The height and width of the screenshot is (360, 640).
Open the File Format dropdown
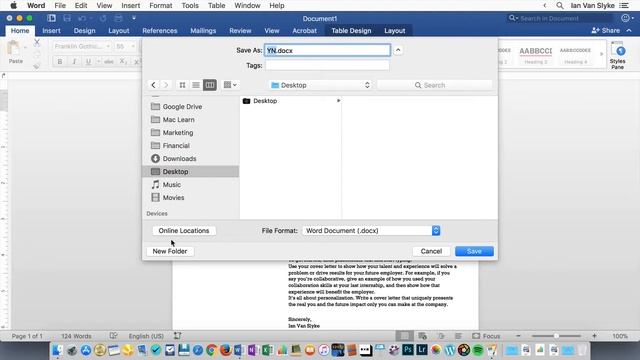[371, 231]
